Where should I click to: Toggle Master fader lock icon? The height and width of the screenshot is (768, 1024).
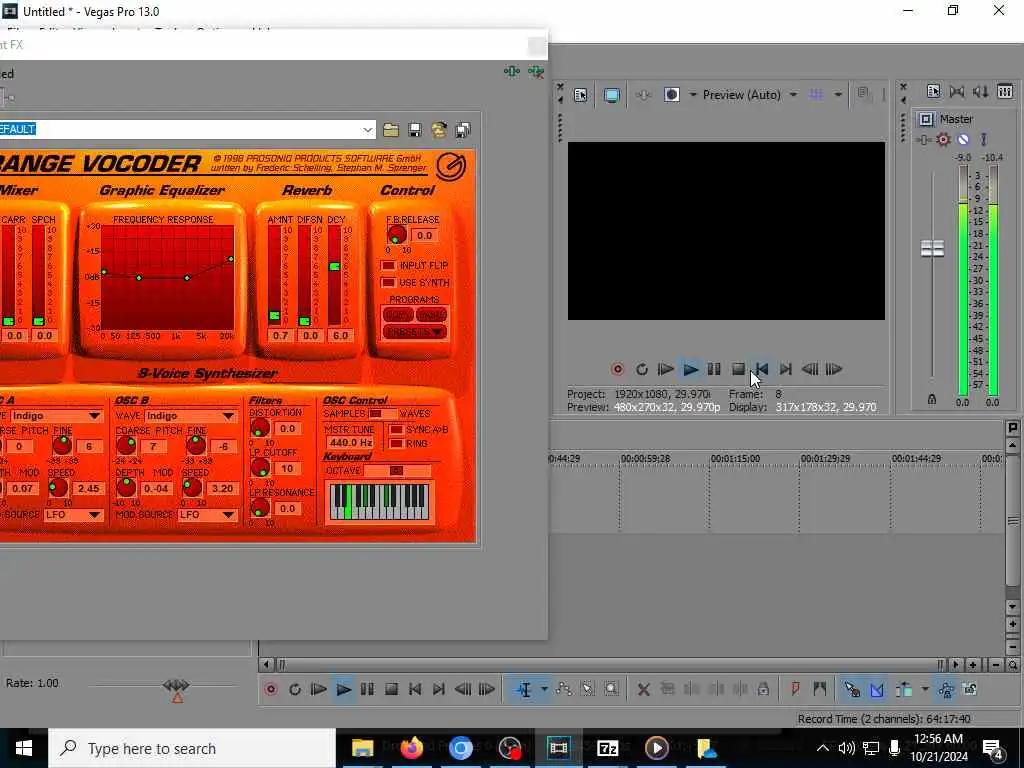932,399
